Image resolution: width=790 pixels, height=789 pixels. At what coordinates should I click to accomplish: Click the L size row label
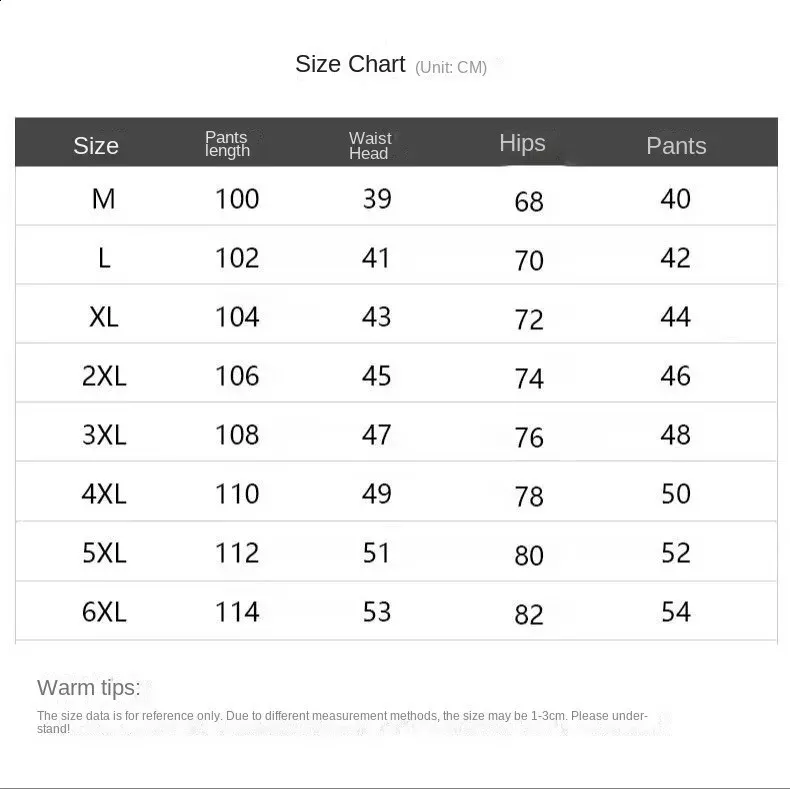click(x=104, y=258)
